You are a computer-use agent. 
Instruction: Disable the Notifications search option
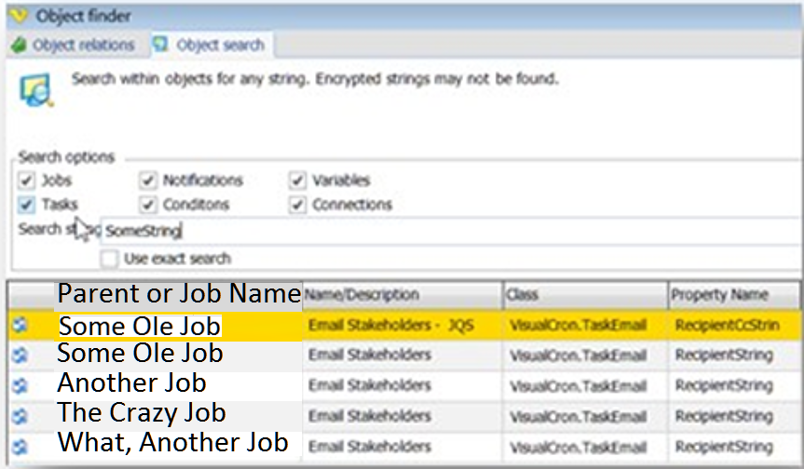[148, 181]
